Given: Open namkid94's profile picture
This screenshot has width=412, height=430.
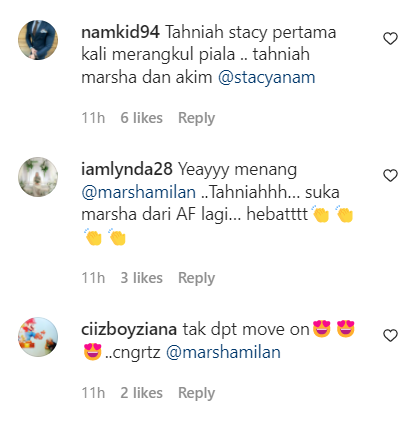Looking at the screenshot, I should (38, 40).
